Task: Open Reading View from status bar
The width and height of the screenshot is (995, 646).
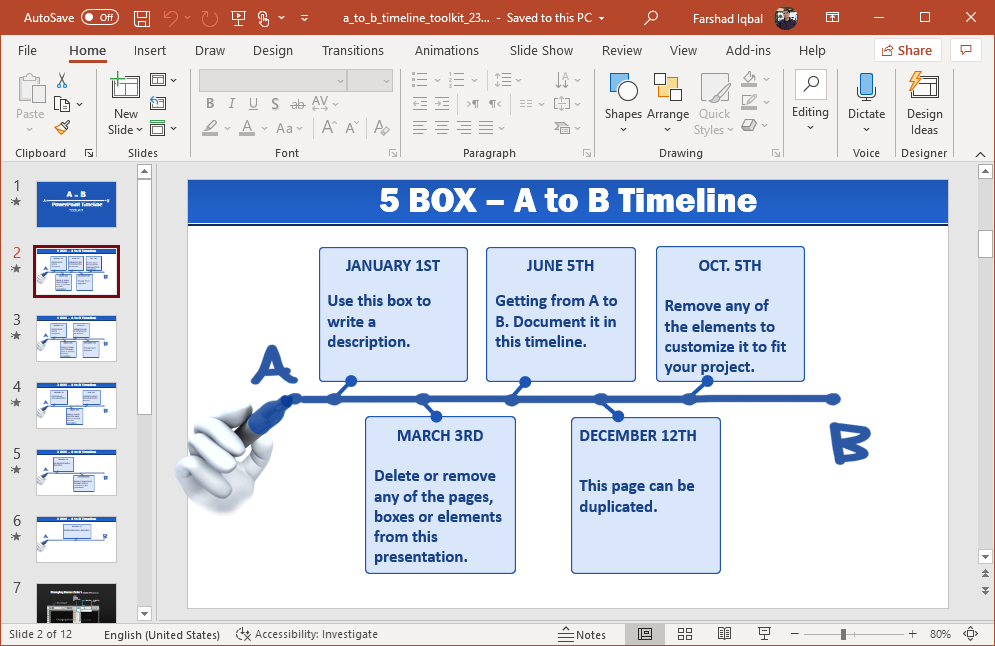Action: pyautogui.click(x=725, y=634)
